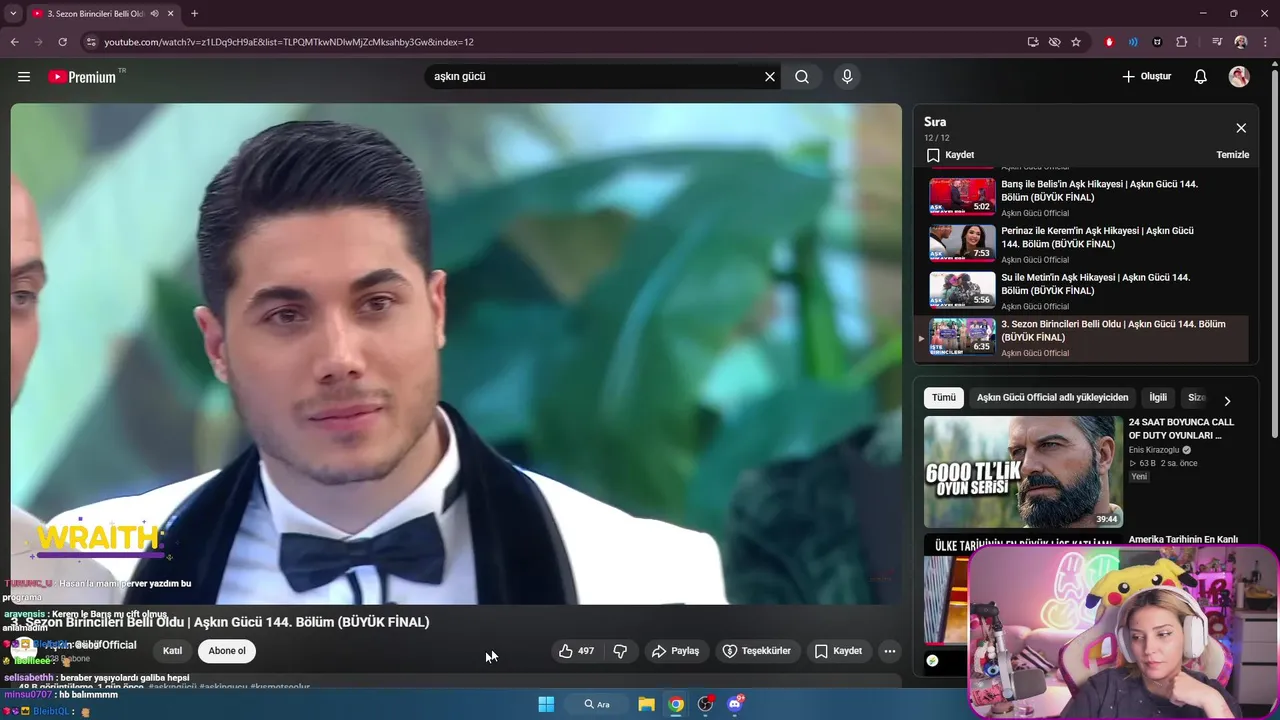Select the İlgili filter chip

click(1158, 398)
